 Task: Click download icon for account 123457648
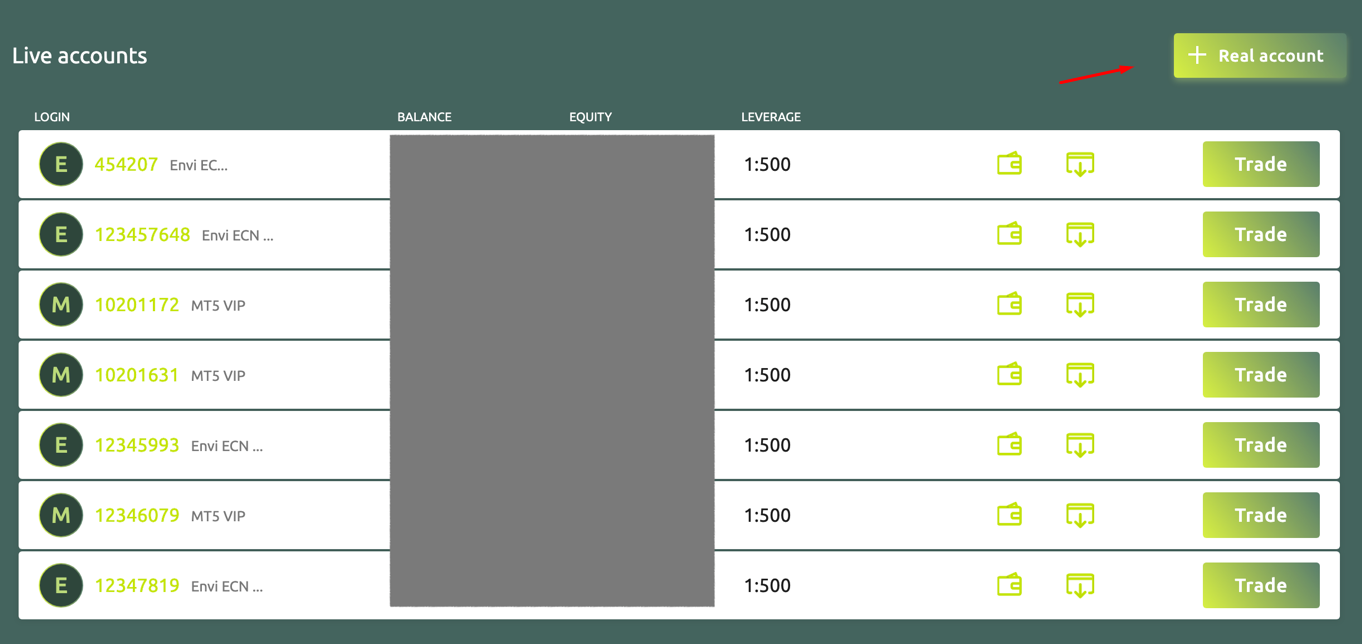pos(1080,234)
